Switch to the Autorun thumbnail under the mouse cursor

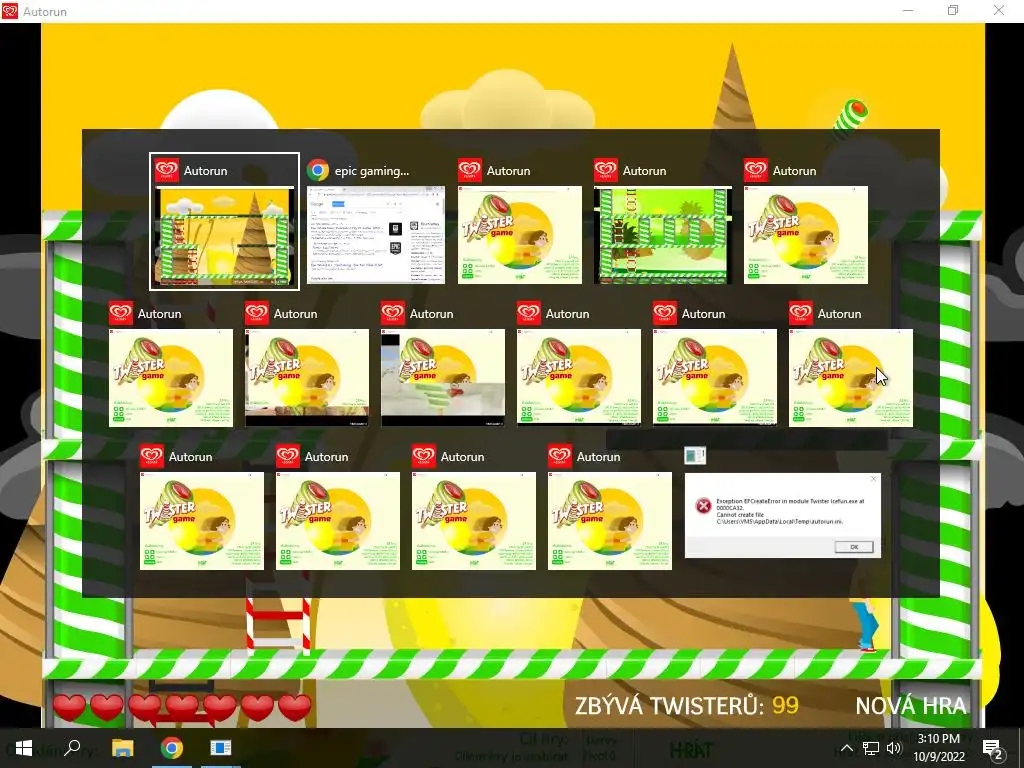[x=850, y=377]
